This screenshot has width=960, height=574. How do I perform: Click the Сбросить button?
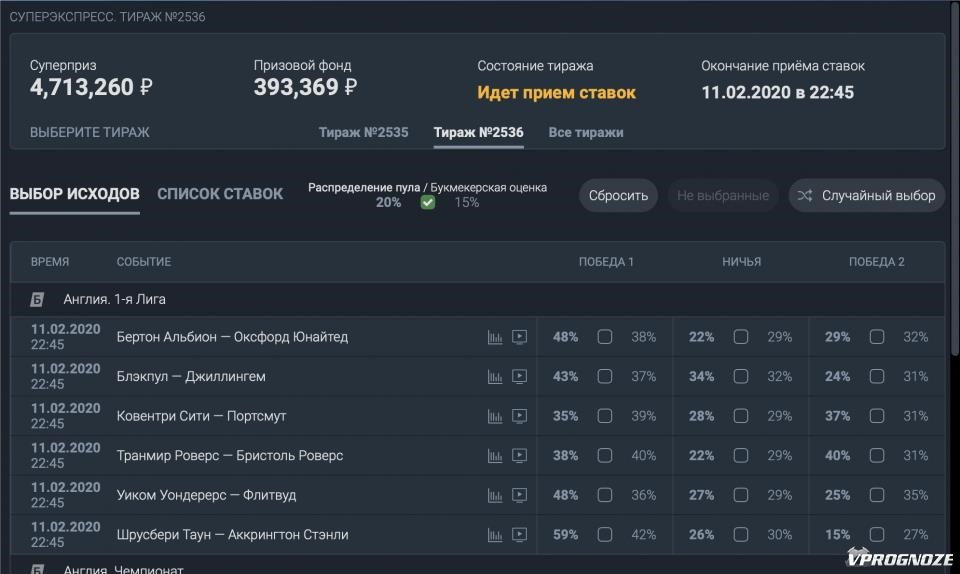pos(618,196)
